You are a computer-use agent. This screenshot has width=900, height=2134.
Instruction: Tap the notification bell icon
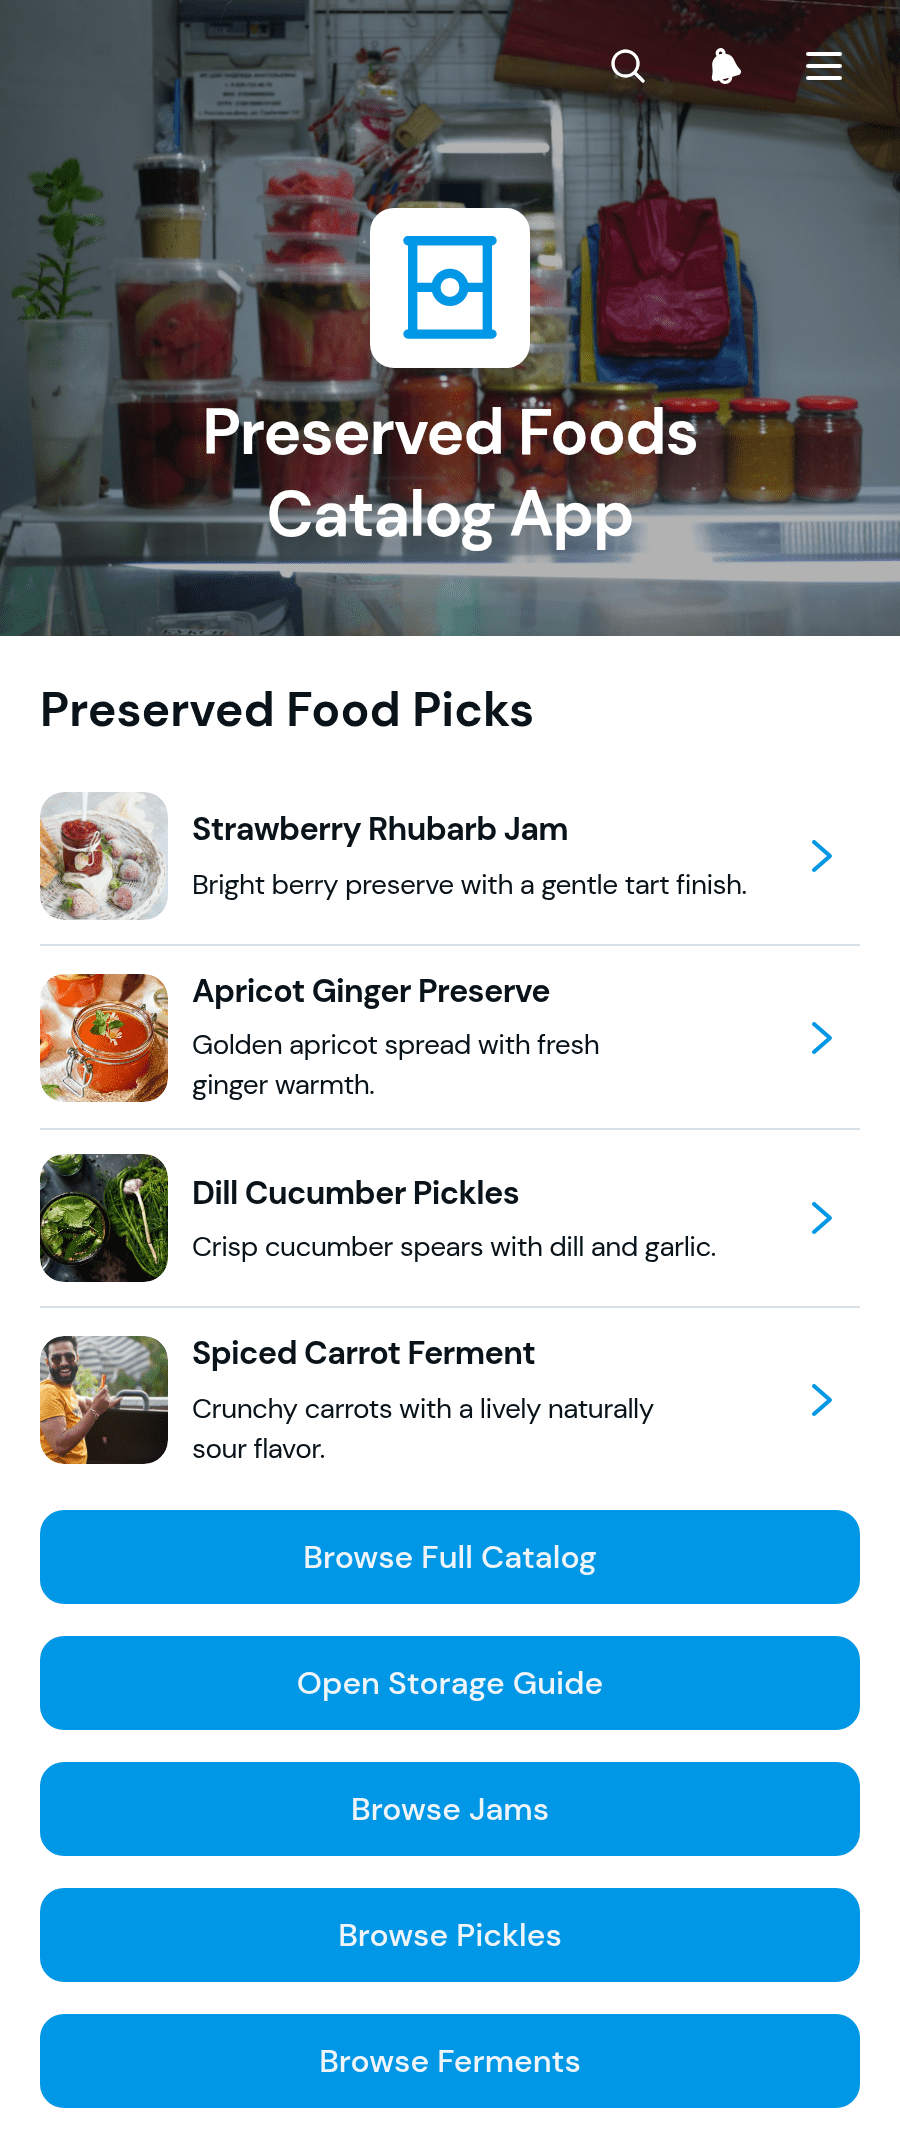(x=725, y=67)
